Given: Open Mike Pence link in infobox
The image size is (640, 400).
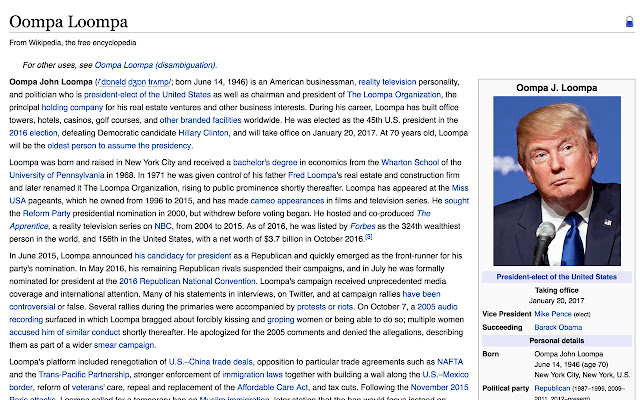Looking at the screenshot, I should (553, 314).
